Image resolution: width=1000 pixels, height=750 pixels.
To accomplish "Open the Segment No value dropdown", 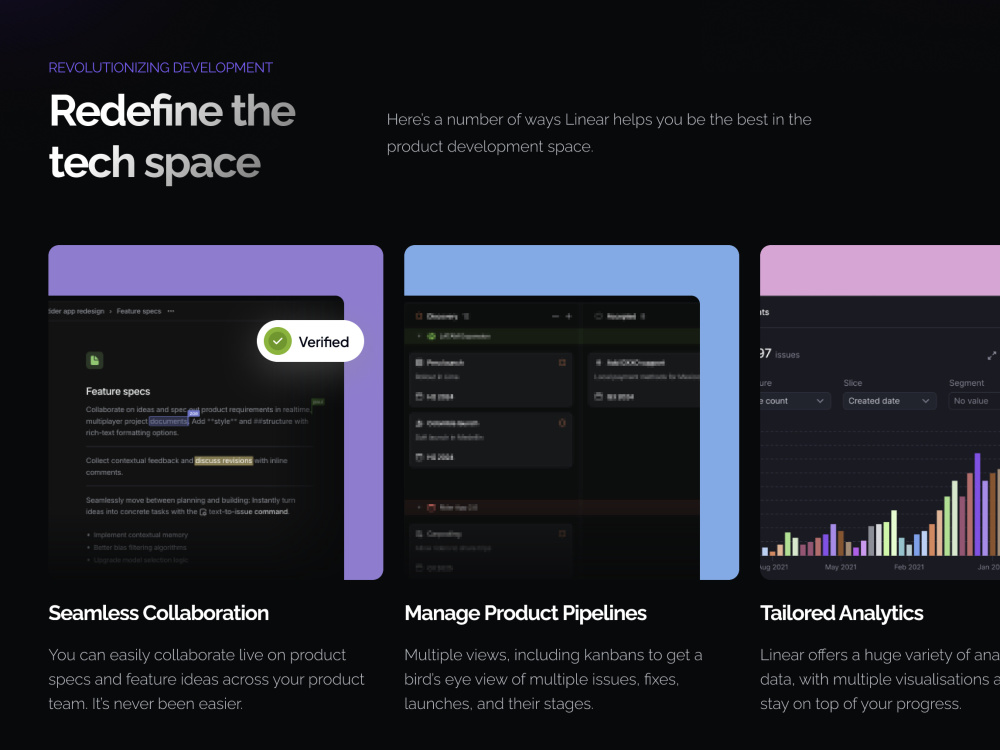I will (x=974, y=401).
